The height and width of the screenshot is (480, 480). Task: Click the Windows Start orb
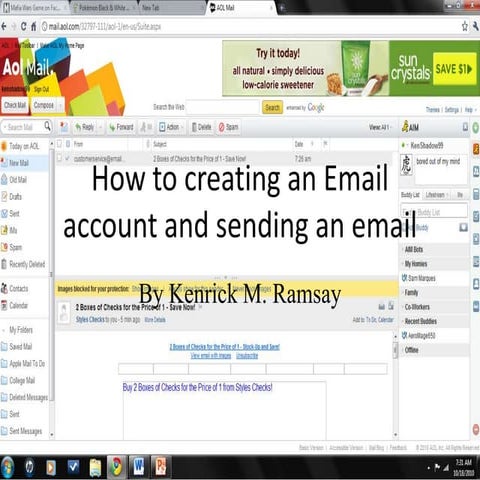(7, 467)
